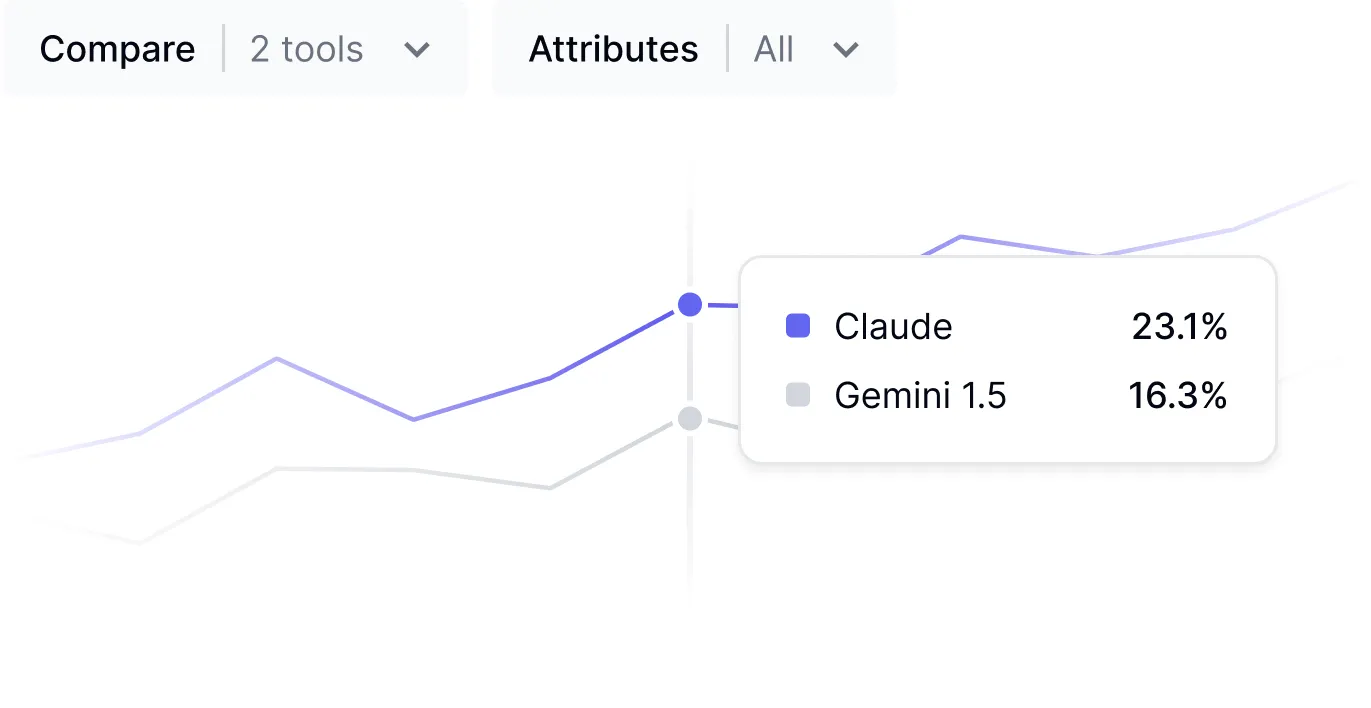
Task: Select the Claude label in the tooltip
Action: tap(893, 326)
